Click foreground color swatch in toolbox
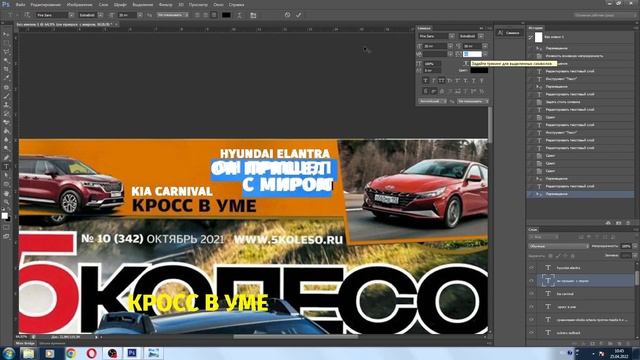Image resolution: width=640 pixels, height=360 pixels. click(4, 216)
